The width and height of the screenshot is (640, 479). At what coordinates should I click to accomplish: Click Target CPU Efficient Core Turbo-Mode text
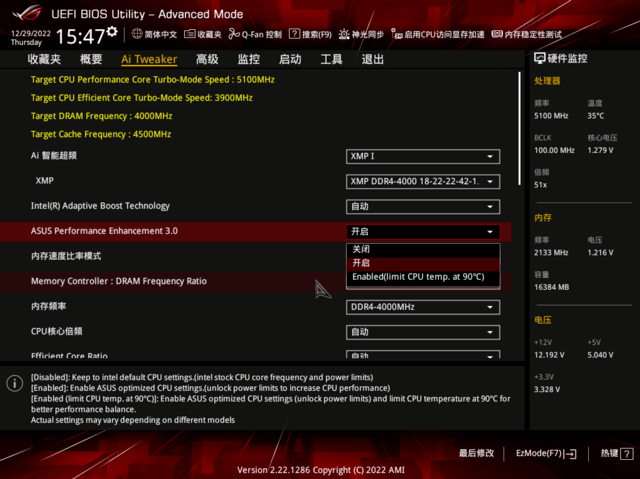142,98
